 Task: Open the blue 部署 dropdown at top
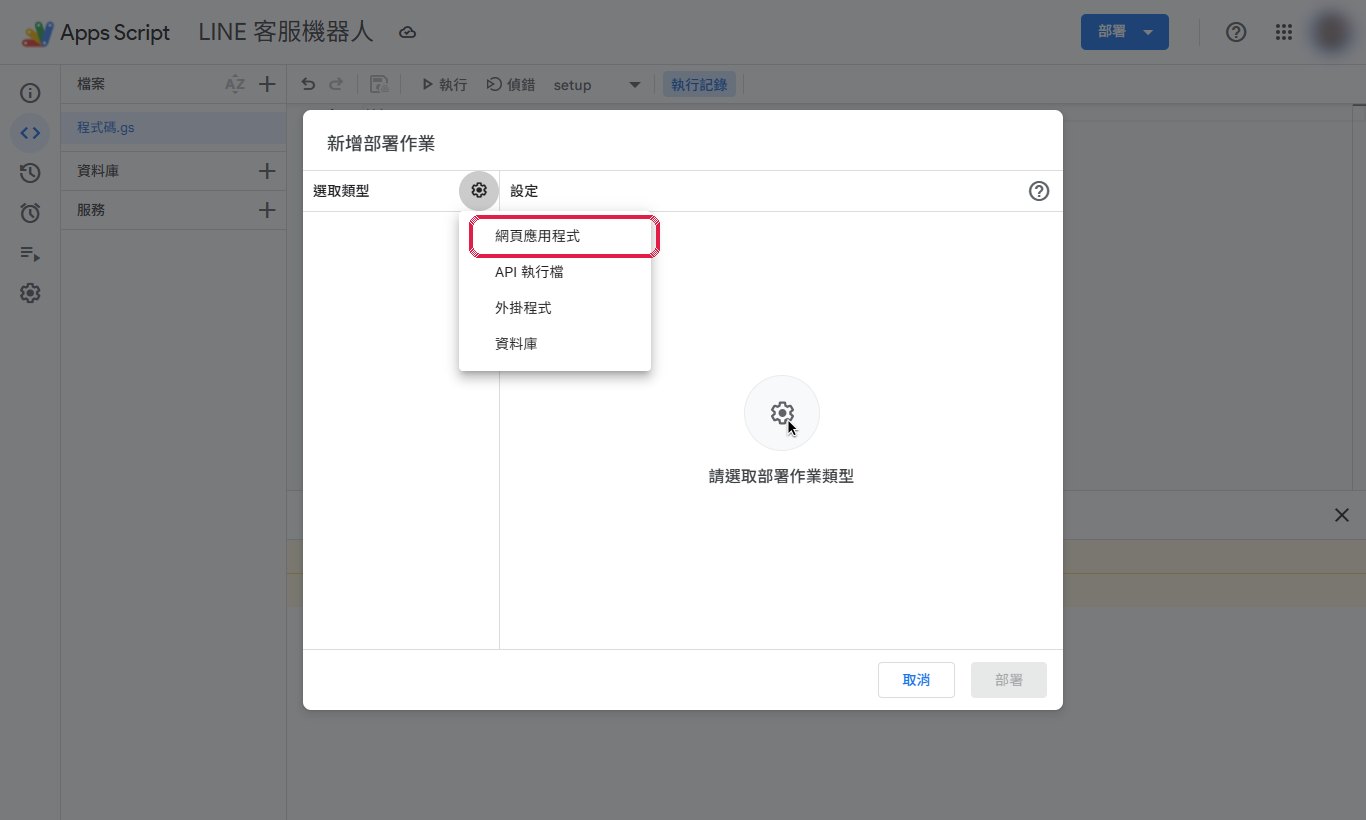point(1125,32)
